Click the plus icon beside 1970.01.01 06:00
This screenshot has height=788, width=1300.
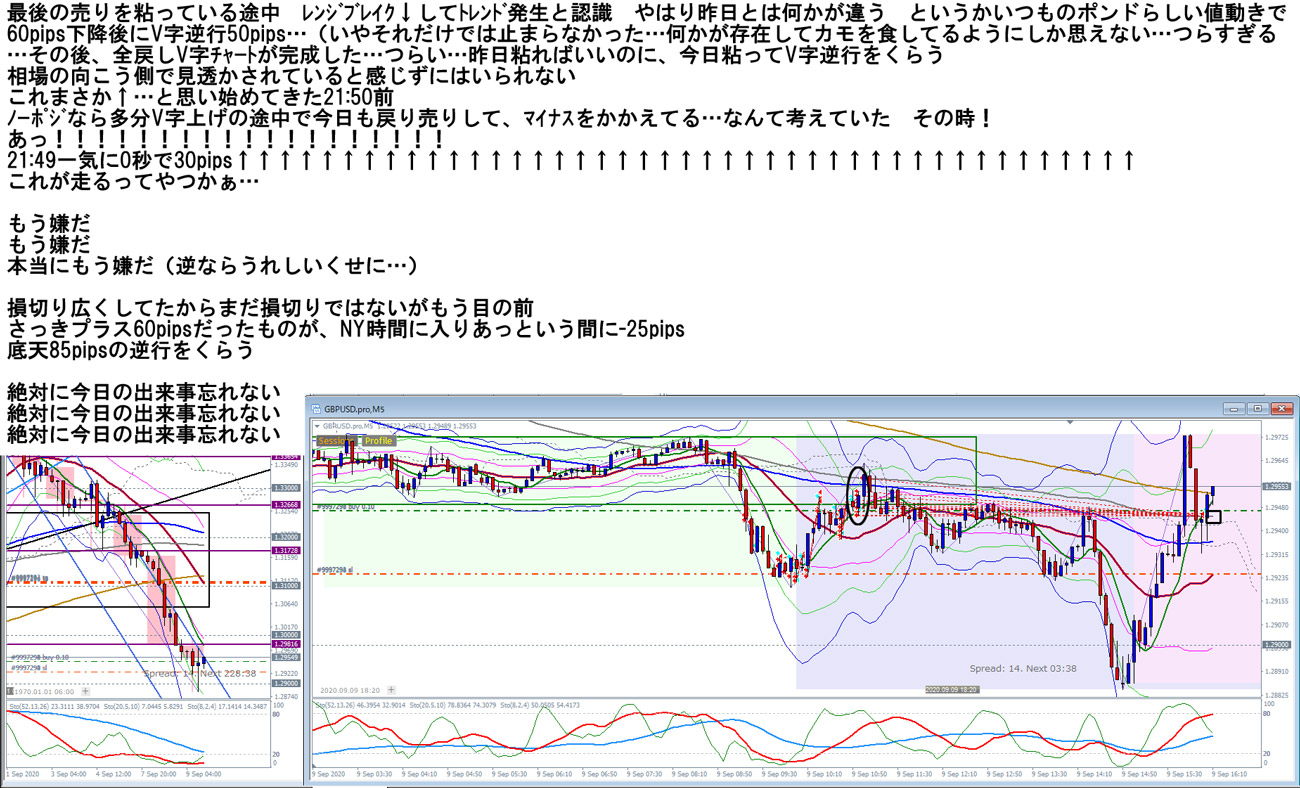pyautogui.click(x=84, y=691)
